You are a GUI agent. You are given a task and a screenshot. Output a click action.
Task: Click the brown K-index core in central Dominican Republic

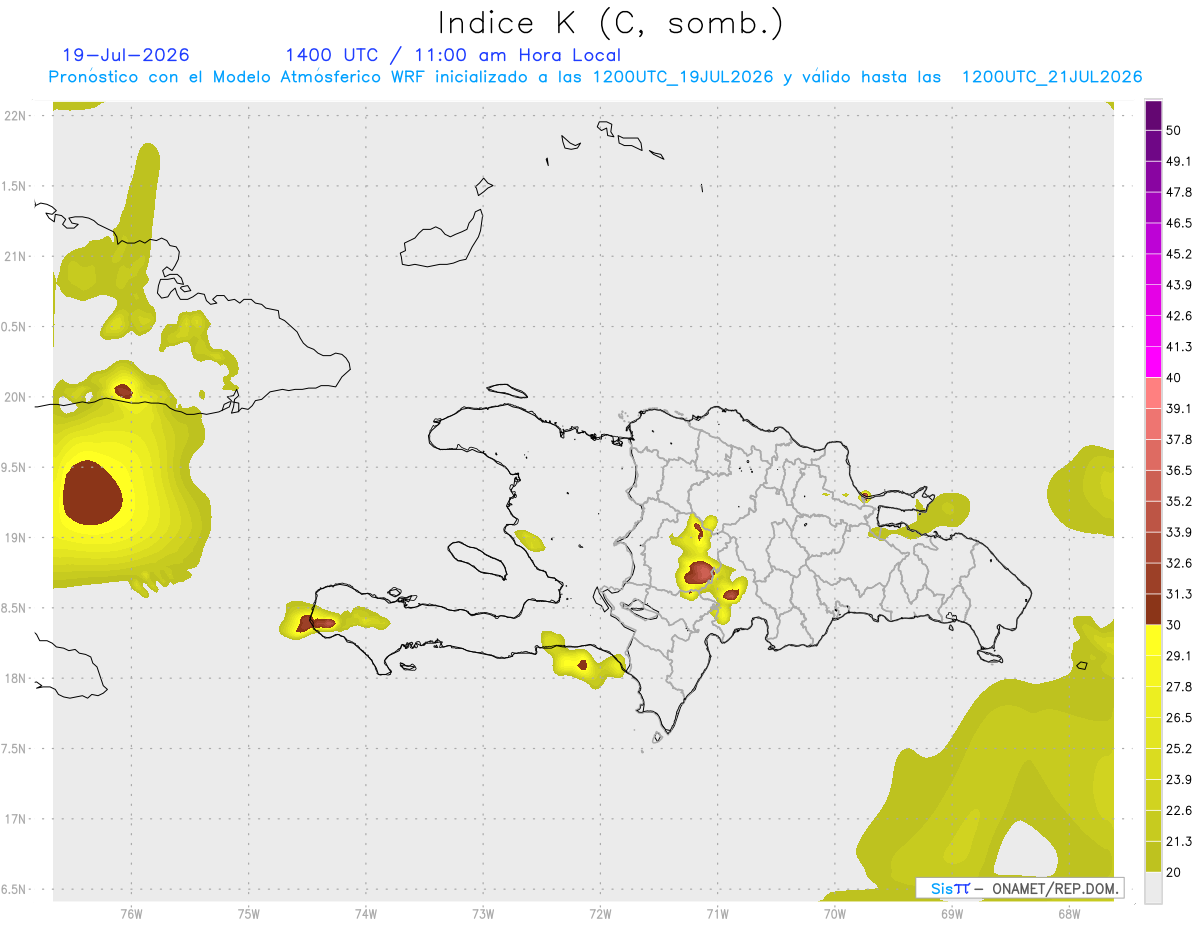tap(698, 573)
